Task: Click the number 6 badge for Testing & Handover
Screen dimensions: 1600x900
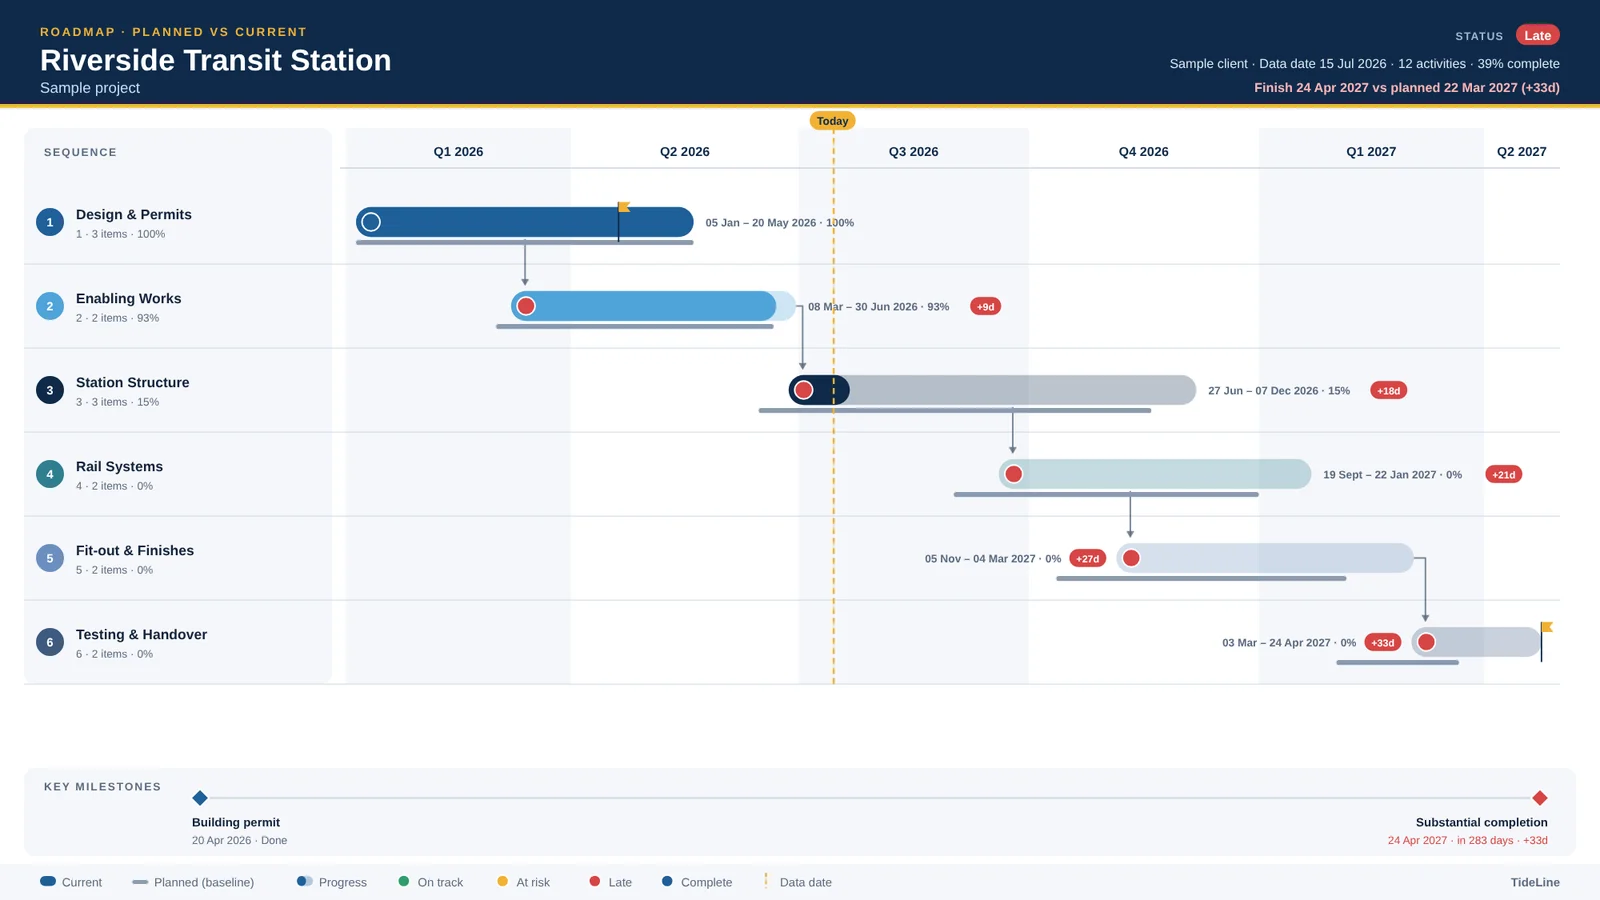Action: [50, 642]
